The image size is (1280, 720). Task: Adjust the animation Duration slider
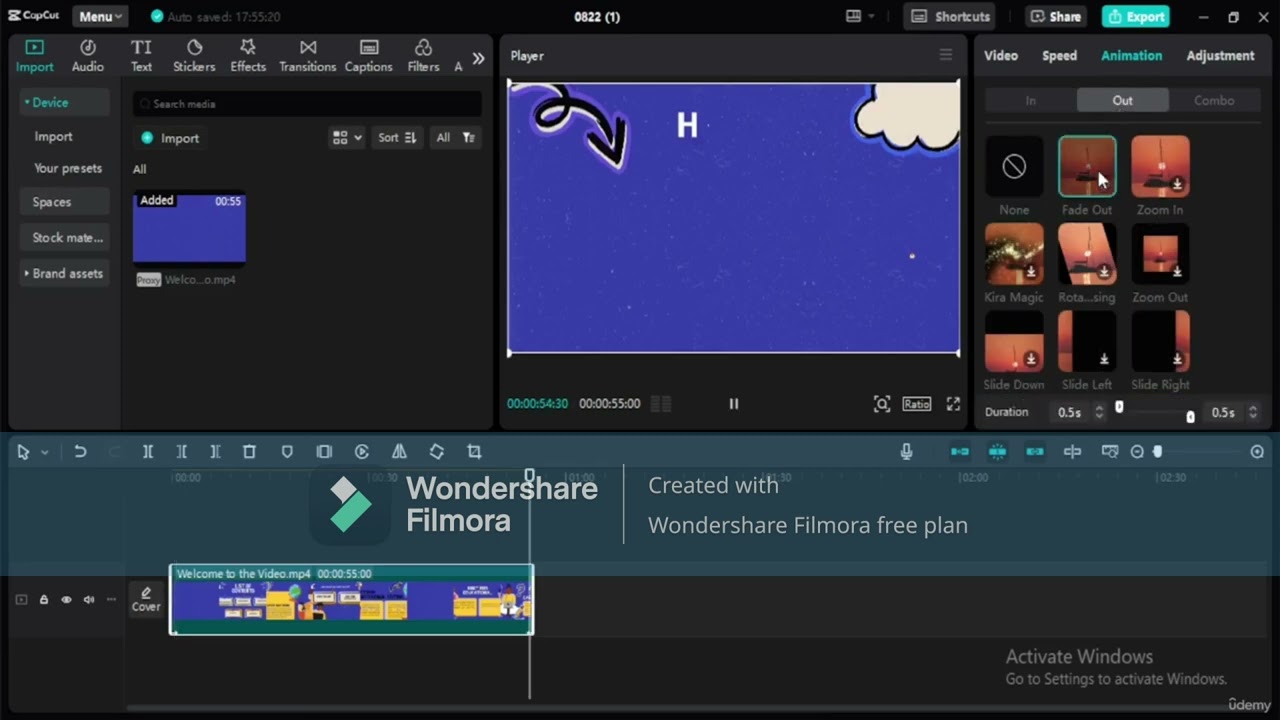pyautogui.click(x=1155, y=412)
